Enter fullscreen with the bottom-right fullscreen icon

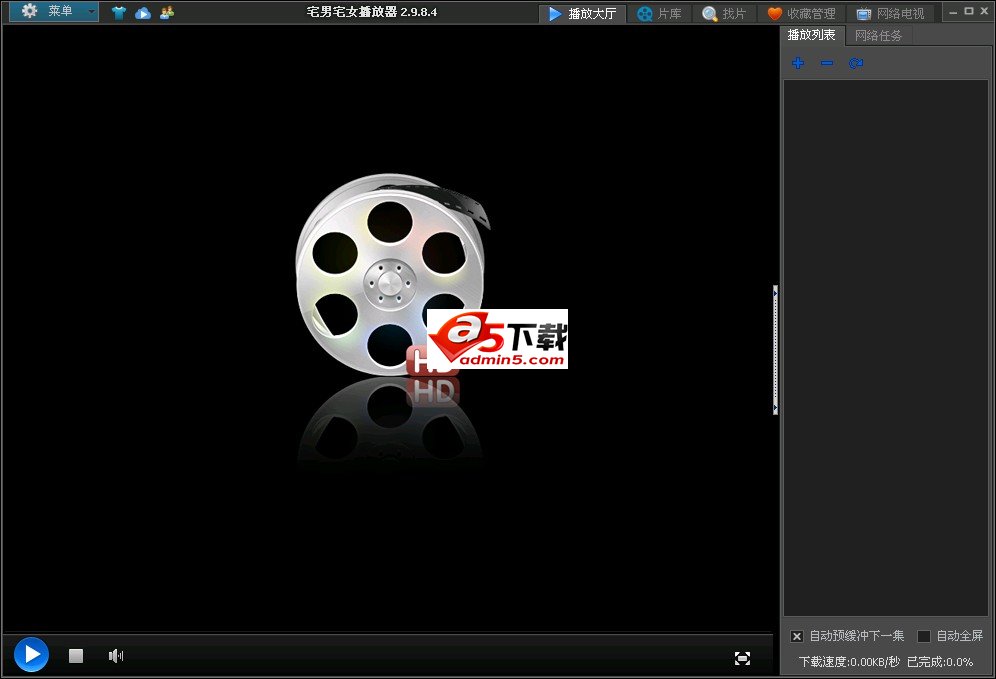pos(742,657)
